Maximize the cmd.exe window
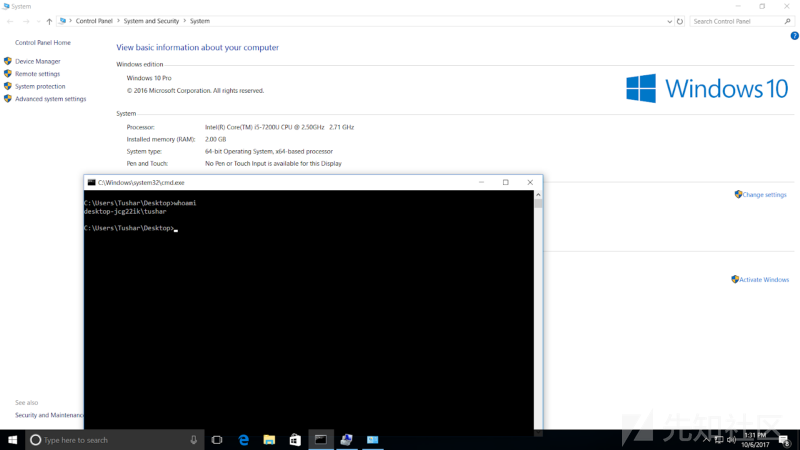The image size is (800, 450). click(x=506, y=182)
